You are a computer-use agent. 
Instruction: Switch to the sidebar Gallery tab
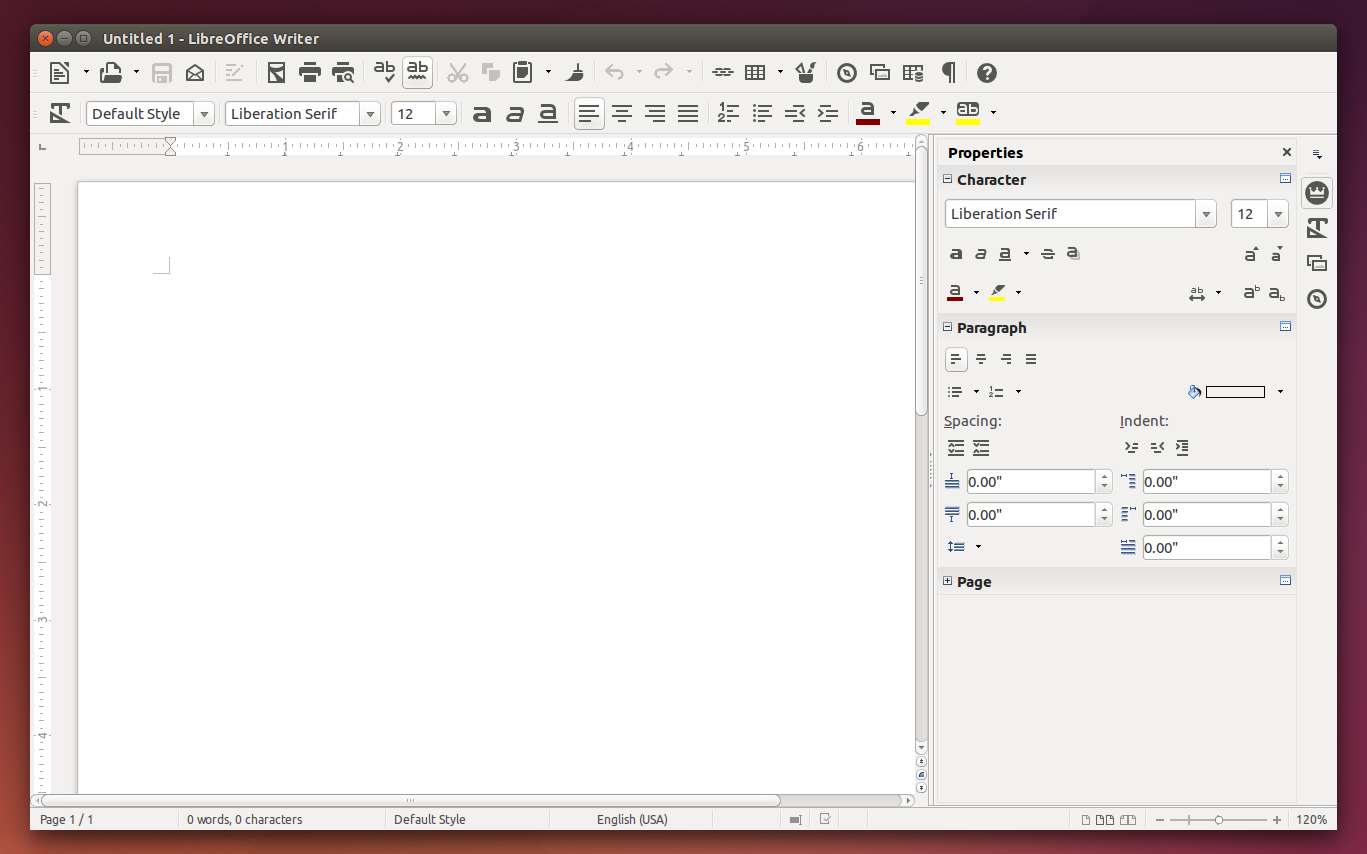click(1317, 263)
